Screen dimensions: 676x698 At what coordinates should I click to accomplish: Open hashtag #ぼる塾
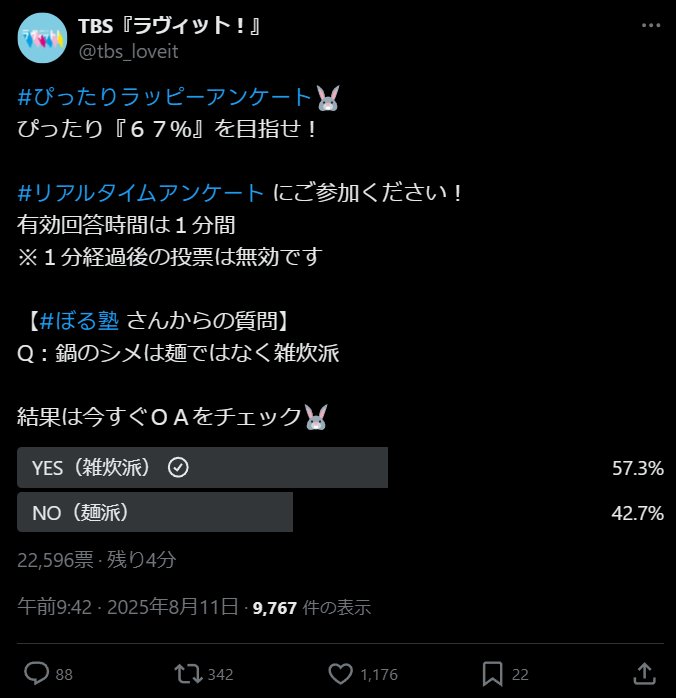(x=79, y=321)
